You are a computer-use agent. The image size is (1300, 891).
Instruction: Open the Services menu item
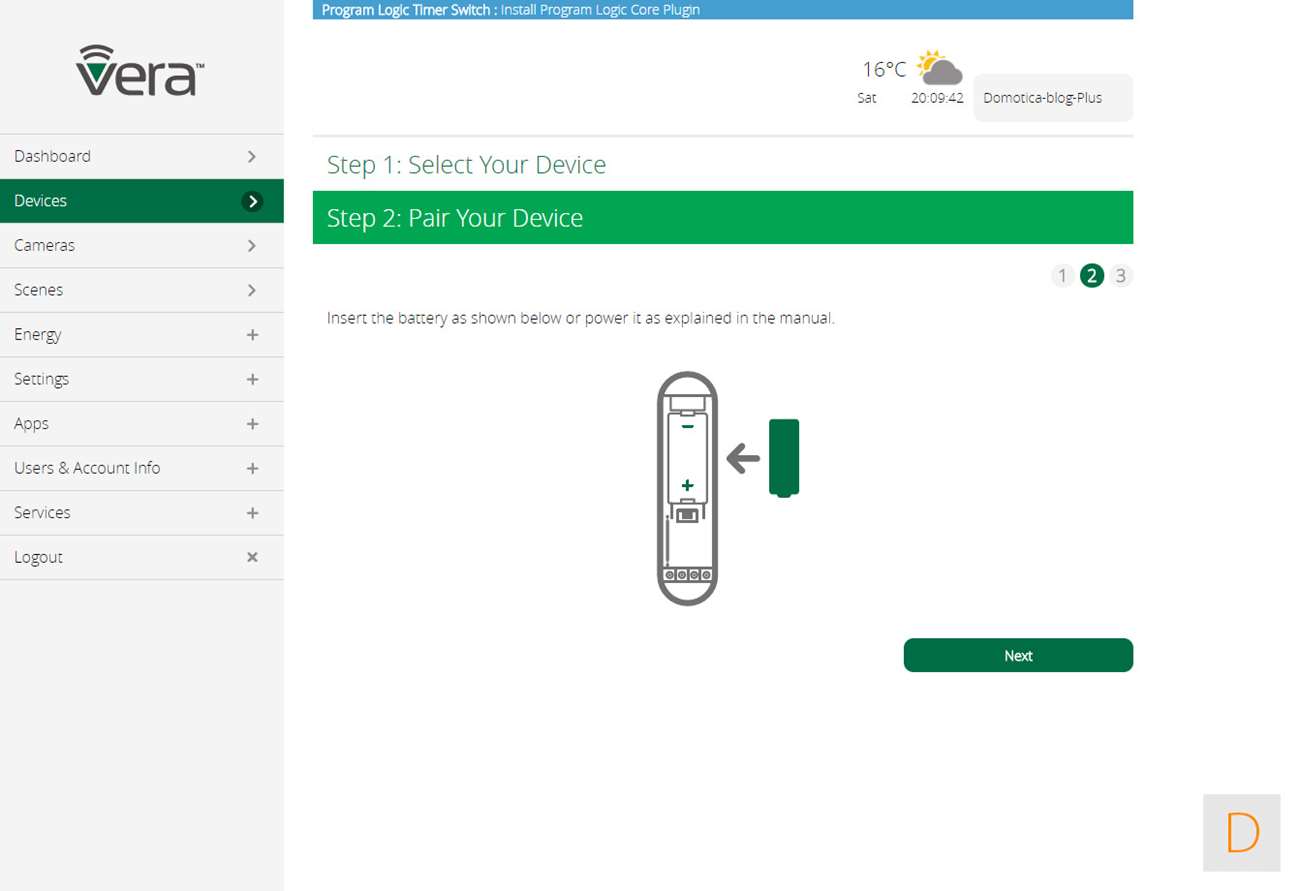(x=42, y=512)
